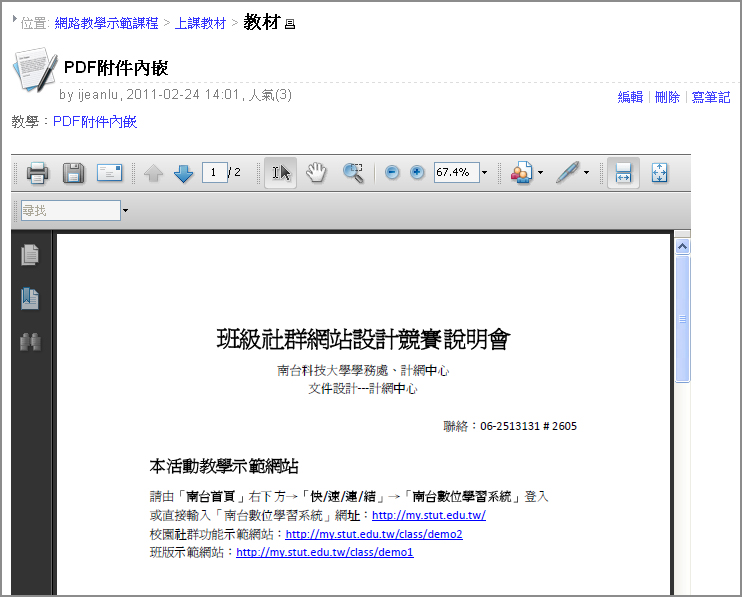Zoom out with the minus button
Screen dimensions: 742x597
coord(392,173)
